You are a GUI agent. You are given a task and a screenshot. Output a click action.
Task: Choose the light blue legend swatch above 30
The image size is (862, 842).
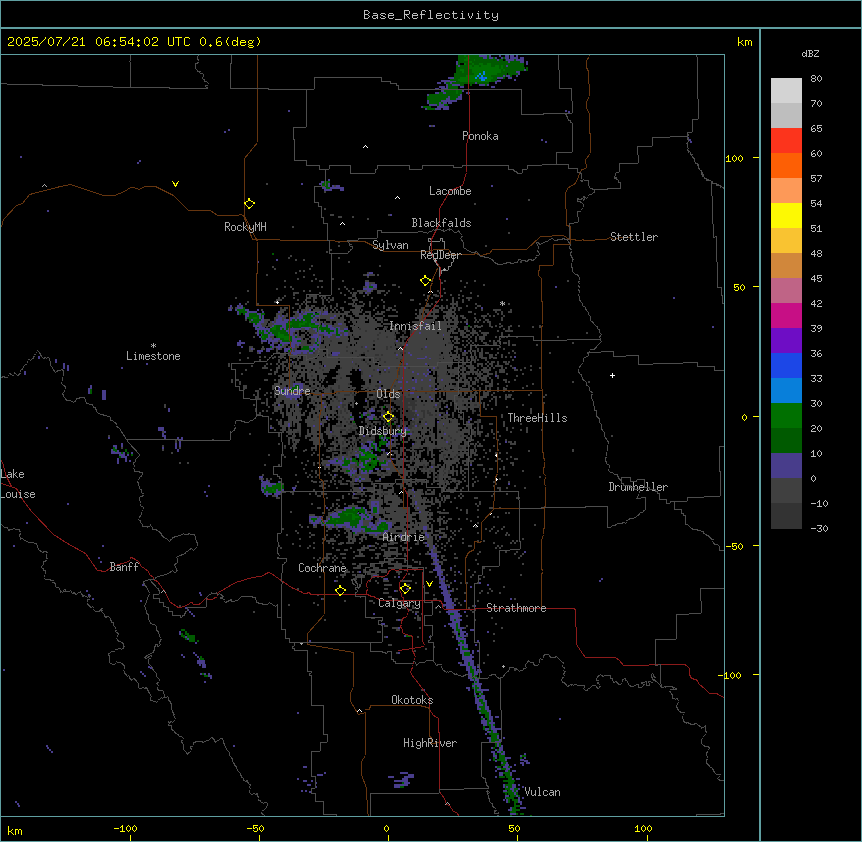click(x=786, y=391)
